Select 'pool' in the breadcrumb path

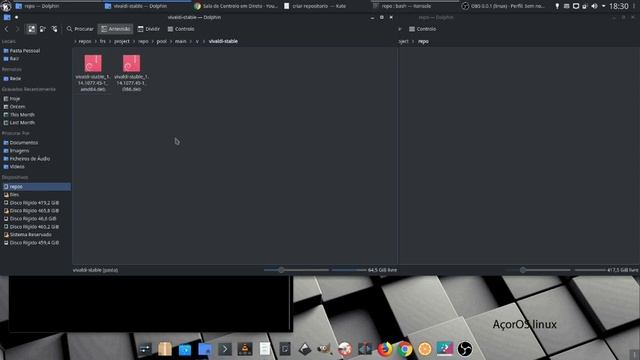(x=162, y=41)
